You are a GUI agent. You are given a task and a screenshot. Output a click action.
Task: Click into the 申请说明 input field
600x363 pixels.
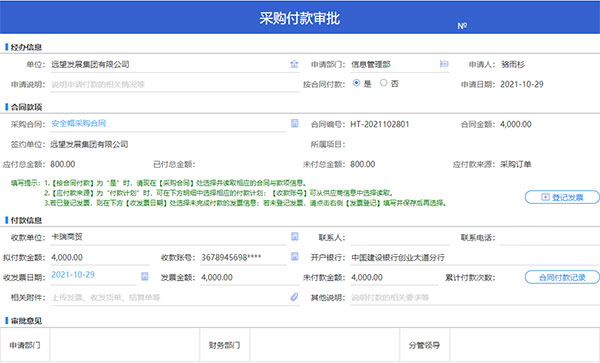[x=174, y=85]
